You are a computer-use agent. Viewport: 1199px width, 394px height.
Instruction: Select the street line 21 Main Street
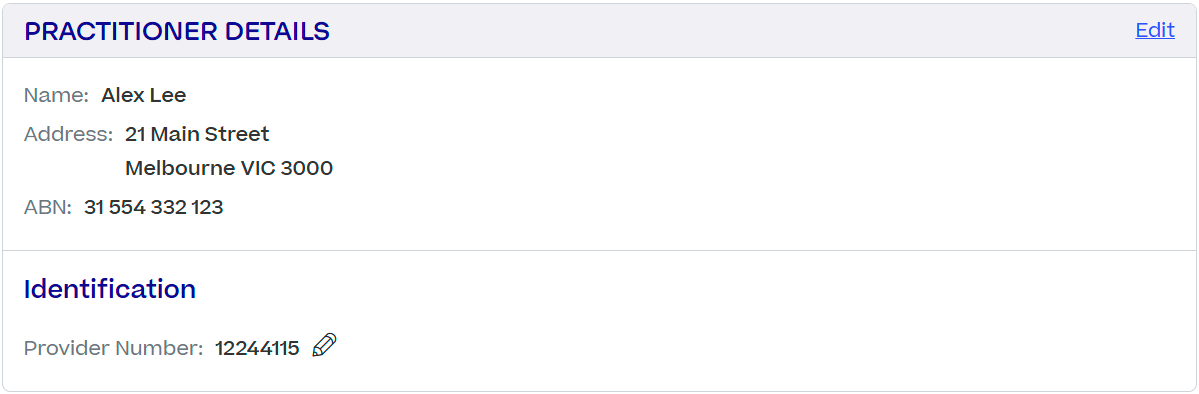click(x=197, y=135)
